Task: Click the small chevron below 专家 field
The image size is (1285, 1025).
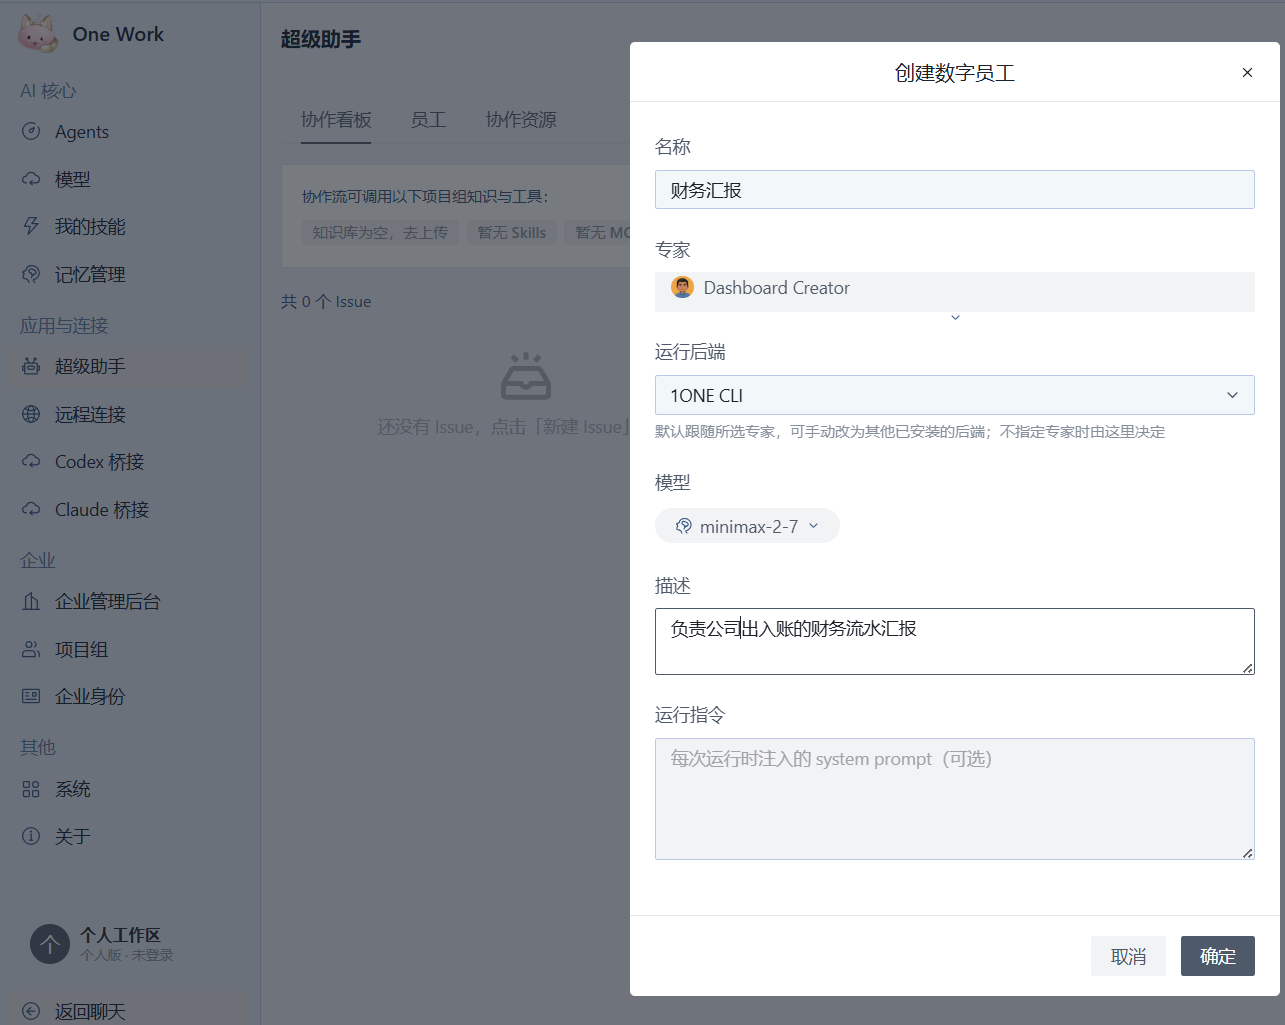Action: (x=955, y=318)
